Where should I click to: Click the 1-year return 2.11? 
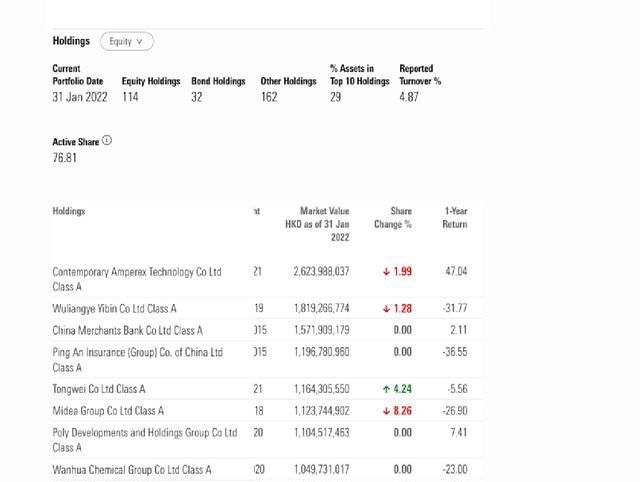click(459, 330)
